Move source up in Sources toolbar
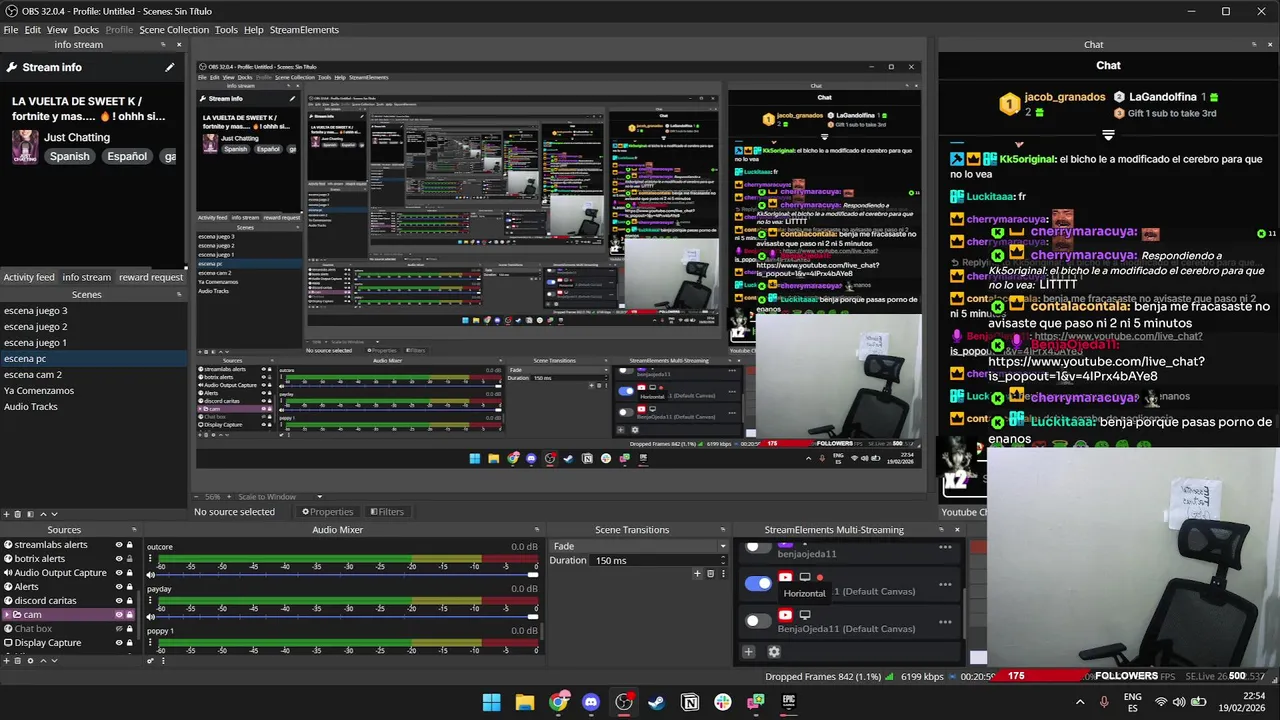Screen dimensions: 1280x720 pyautogui.click(x=42, y=660)
